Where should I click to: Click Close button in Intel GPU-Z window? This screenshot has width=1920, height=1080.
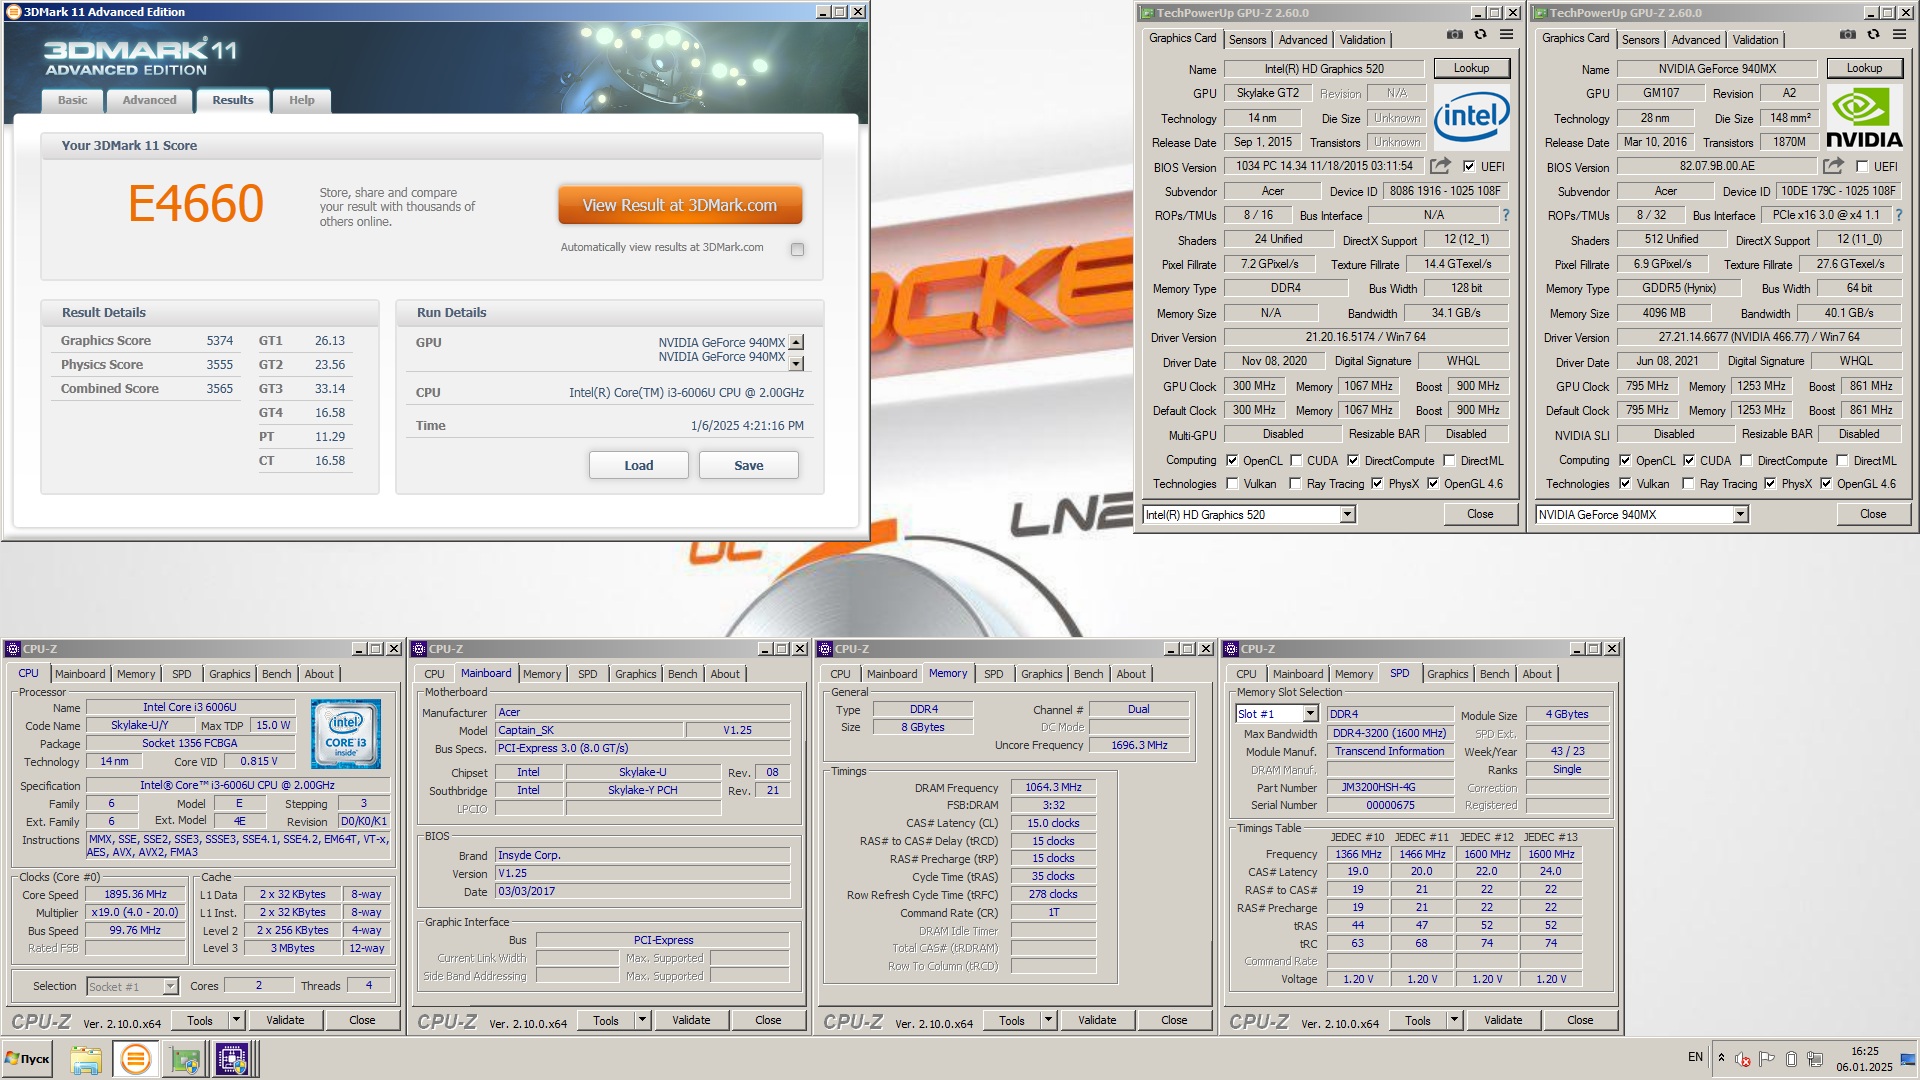[1480, 514]
